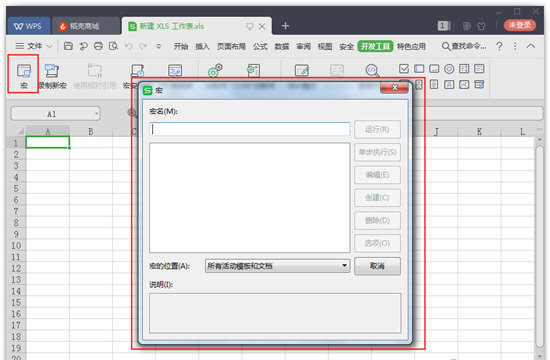Viewport: 550px width, 360px height.
Task: Switch to the Developer Tools tab
Action: click(x=375, y=46)
